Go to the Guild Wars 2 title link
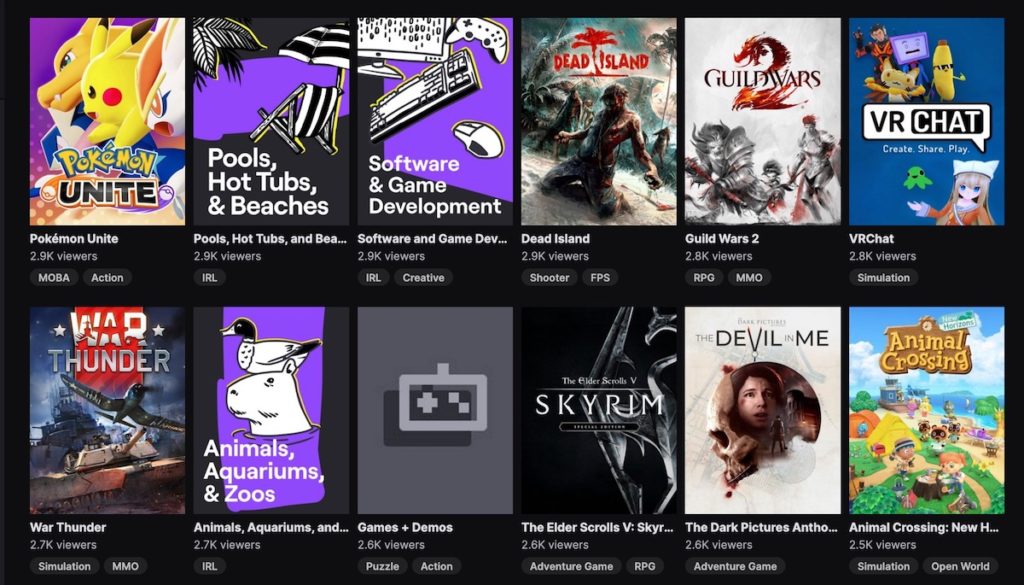1024x585 pixels. point(722,239)
